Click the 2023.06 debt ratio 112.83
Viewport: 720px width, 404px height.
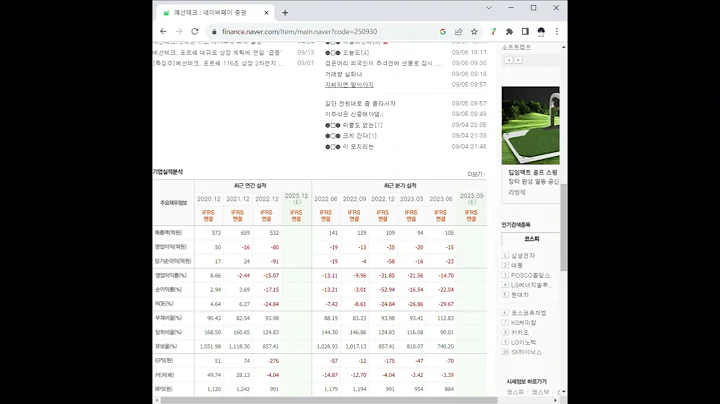point(445,318)
